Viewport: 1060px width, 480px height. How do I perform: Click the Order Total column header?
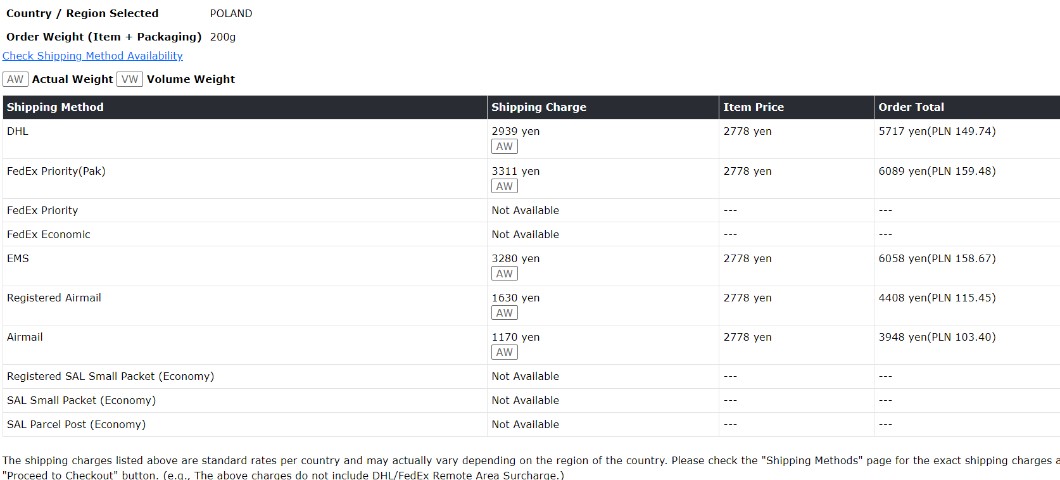pos(911,107)
